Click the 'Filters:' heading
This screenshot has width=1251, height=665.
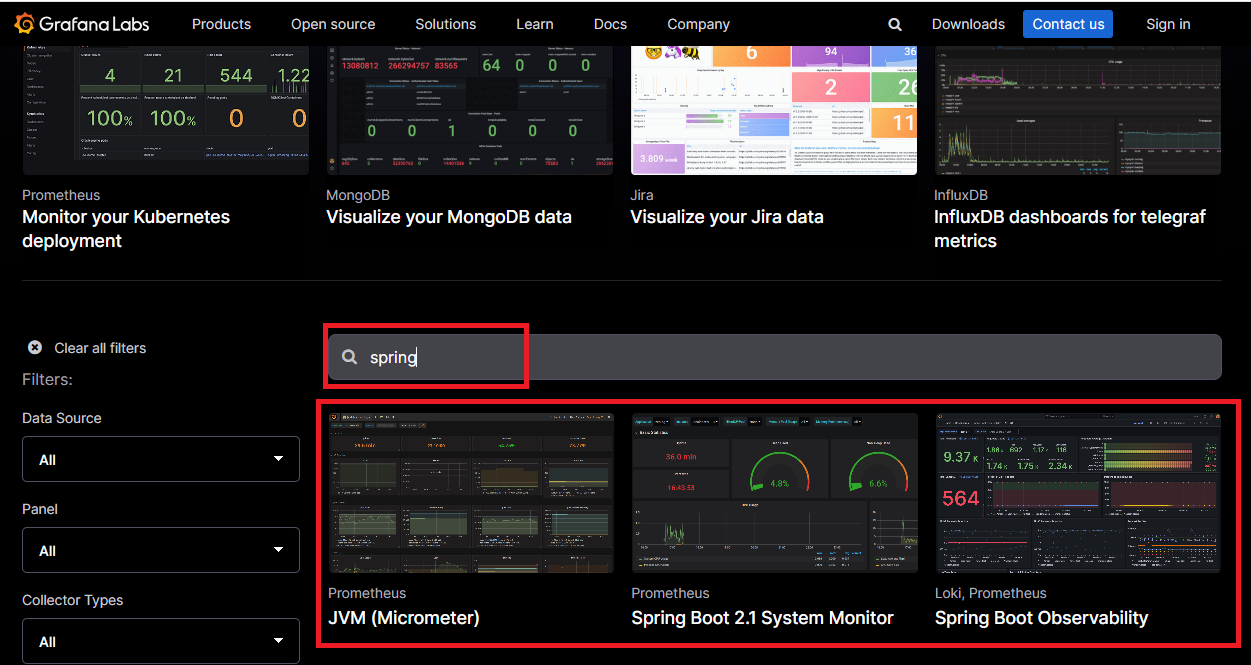(x=47, y=380)
